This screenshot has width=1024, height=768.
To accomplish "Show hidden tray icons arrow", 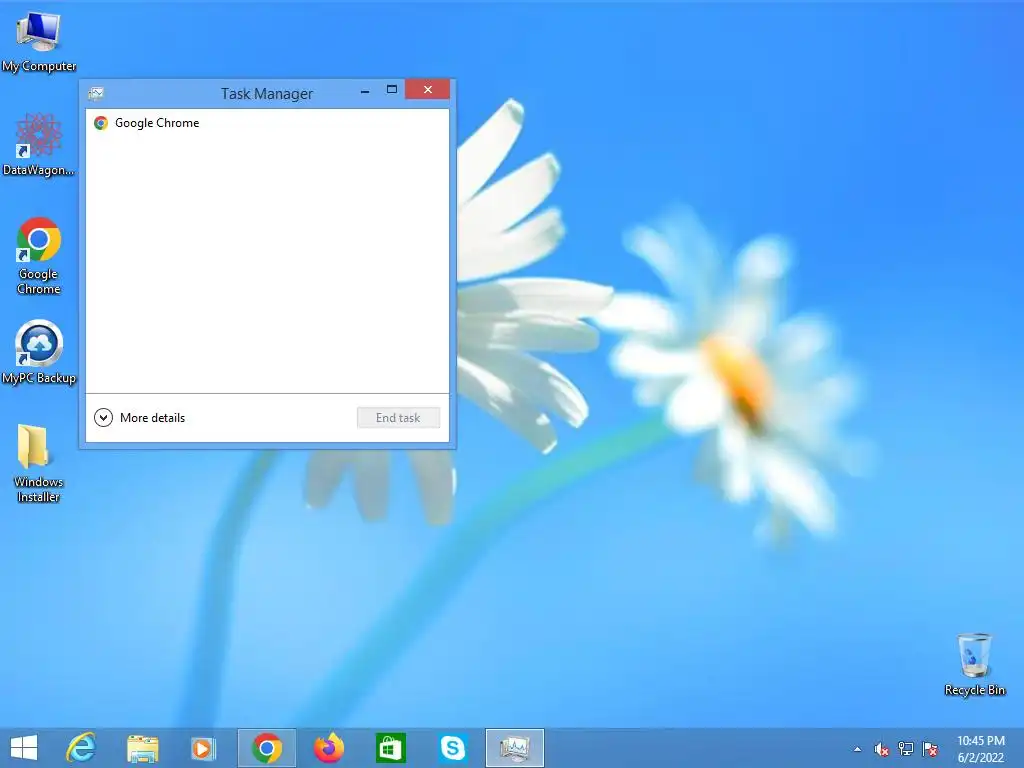I will [x=857, y=749].
